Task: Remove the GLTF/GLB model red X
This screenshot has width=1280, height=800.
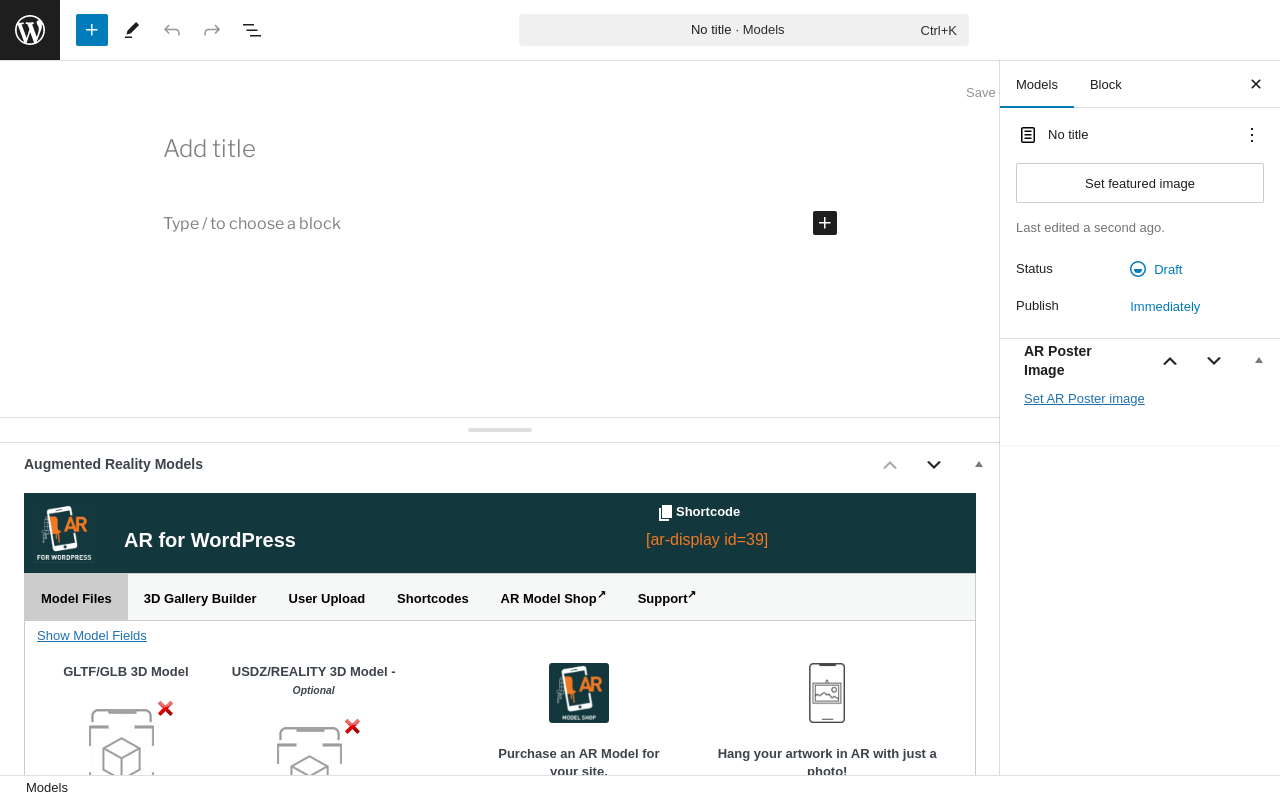Action: 165,709
